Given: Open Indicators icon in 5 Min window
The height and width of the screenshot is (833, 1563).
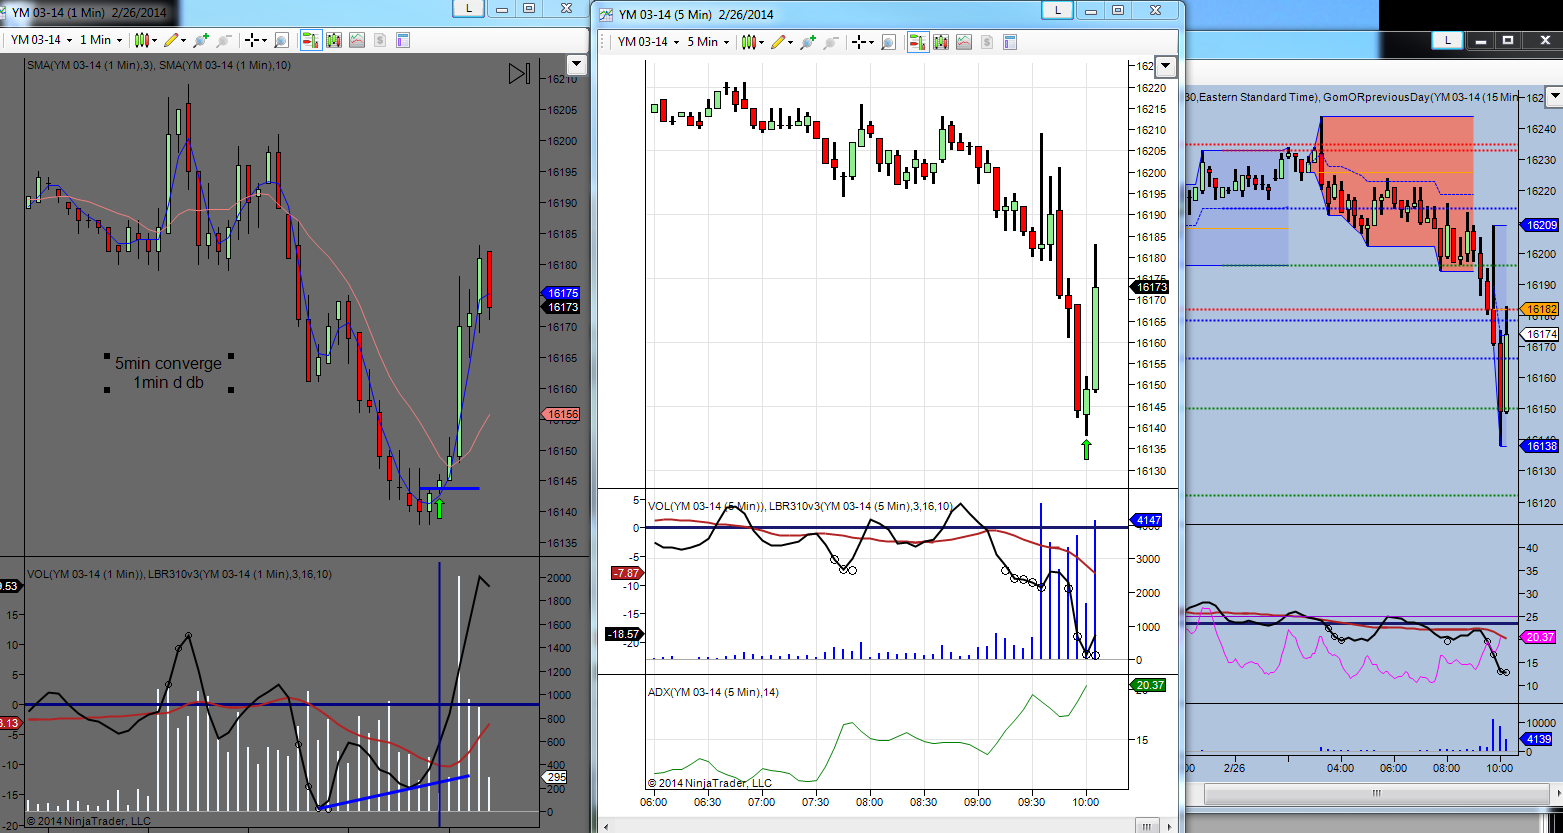Looking at the screenshot, I should (x=963, y=42).
